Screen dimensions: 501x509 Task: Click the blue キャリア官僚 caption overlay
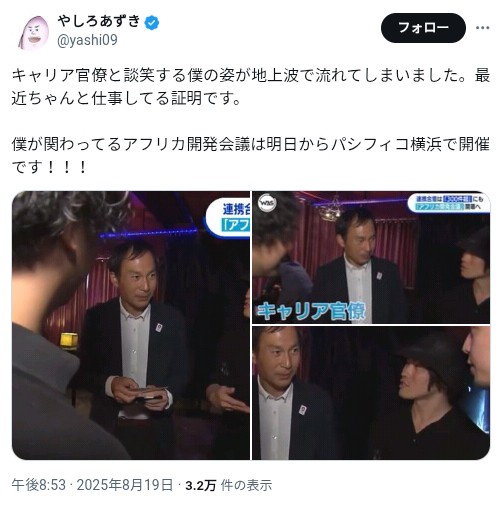click(311, 311)
